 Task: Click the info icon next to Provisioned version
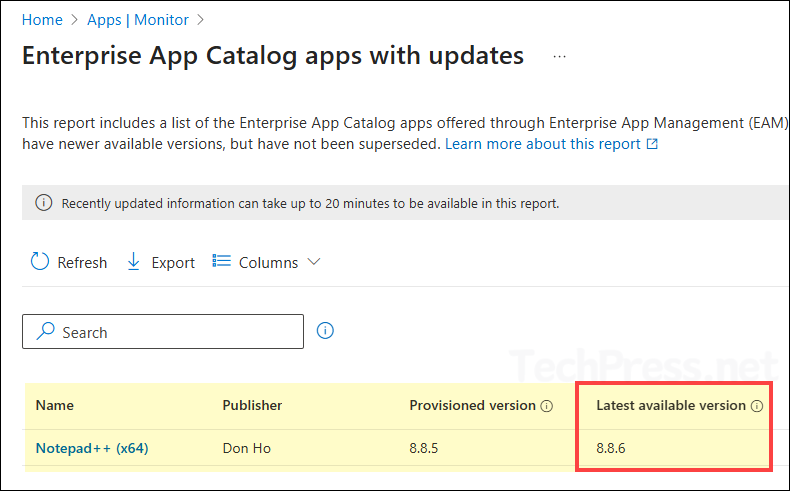click(547, 406)
